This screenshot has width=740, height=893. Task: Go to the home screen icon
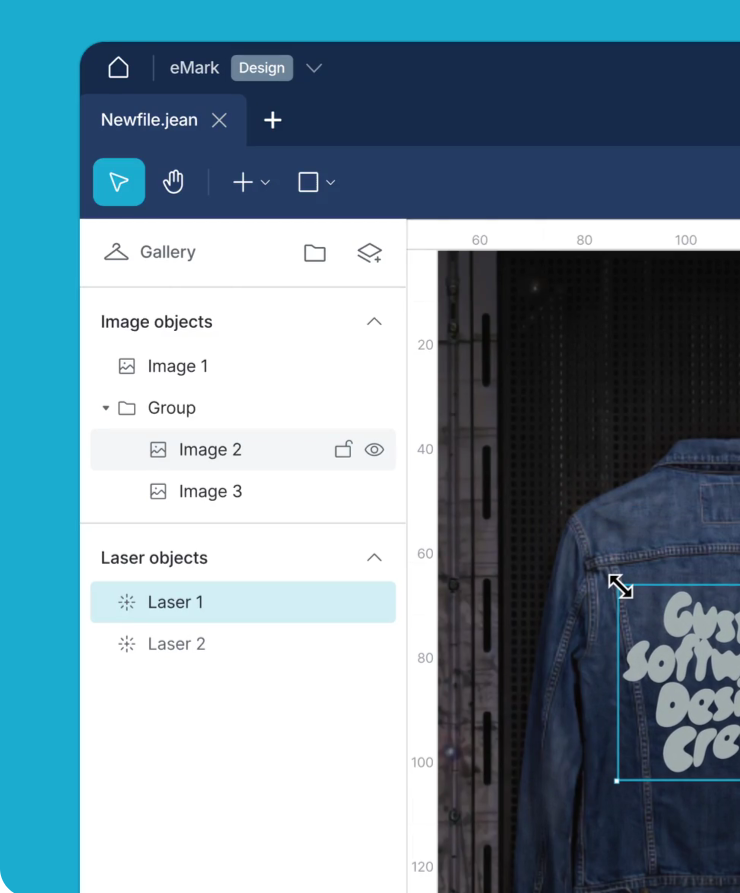(x=118, y=68)
